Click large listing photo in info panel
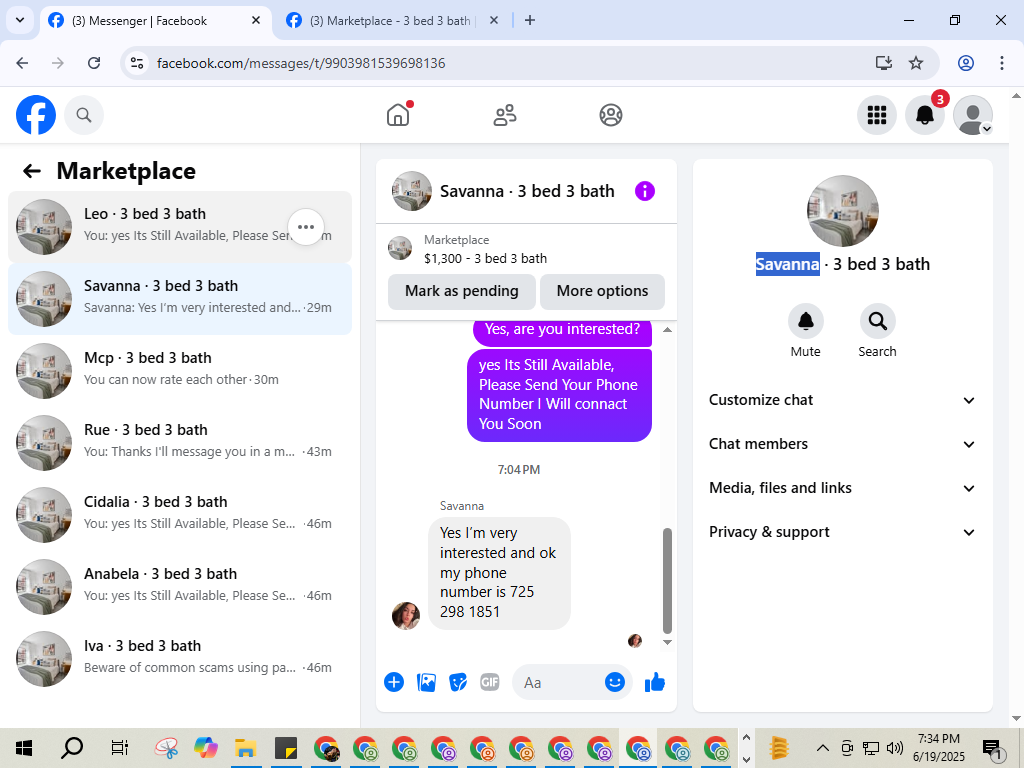 [x=842, y=211]
